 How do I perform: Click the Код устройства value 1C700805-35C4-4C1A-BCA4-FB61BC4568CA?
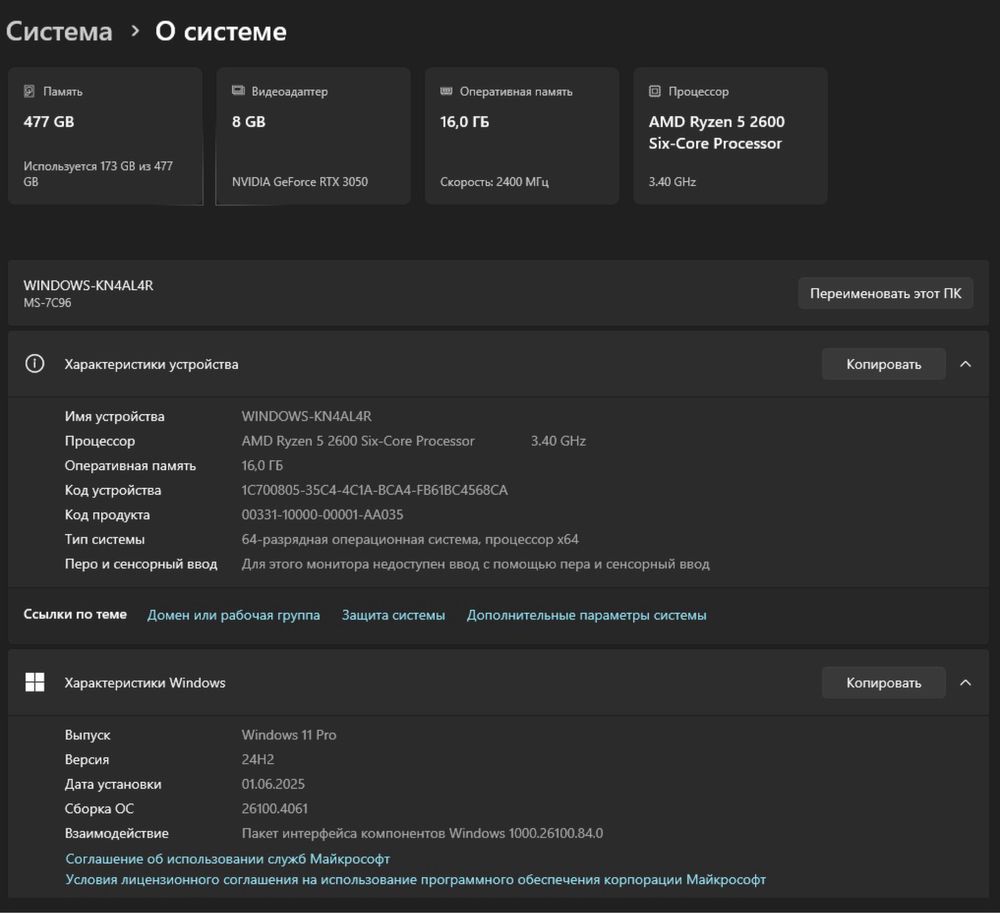pos(374,490)
